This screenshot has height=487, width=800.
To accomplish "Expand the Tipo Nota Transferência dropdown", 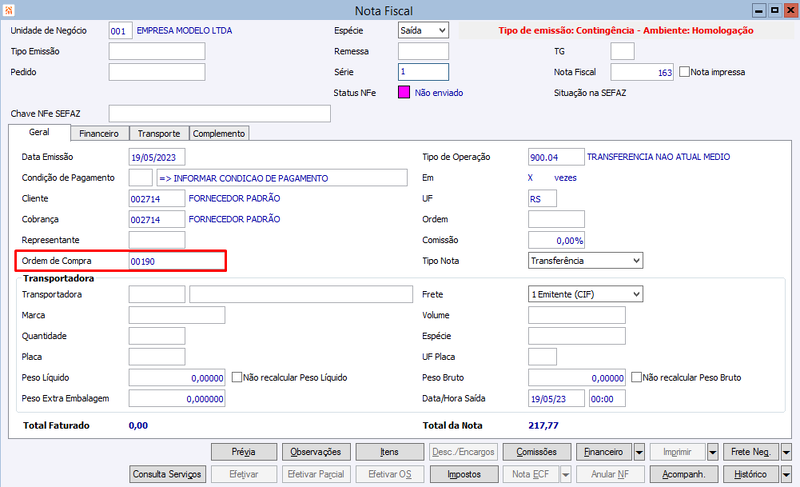I will tap(585, 261).
